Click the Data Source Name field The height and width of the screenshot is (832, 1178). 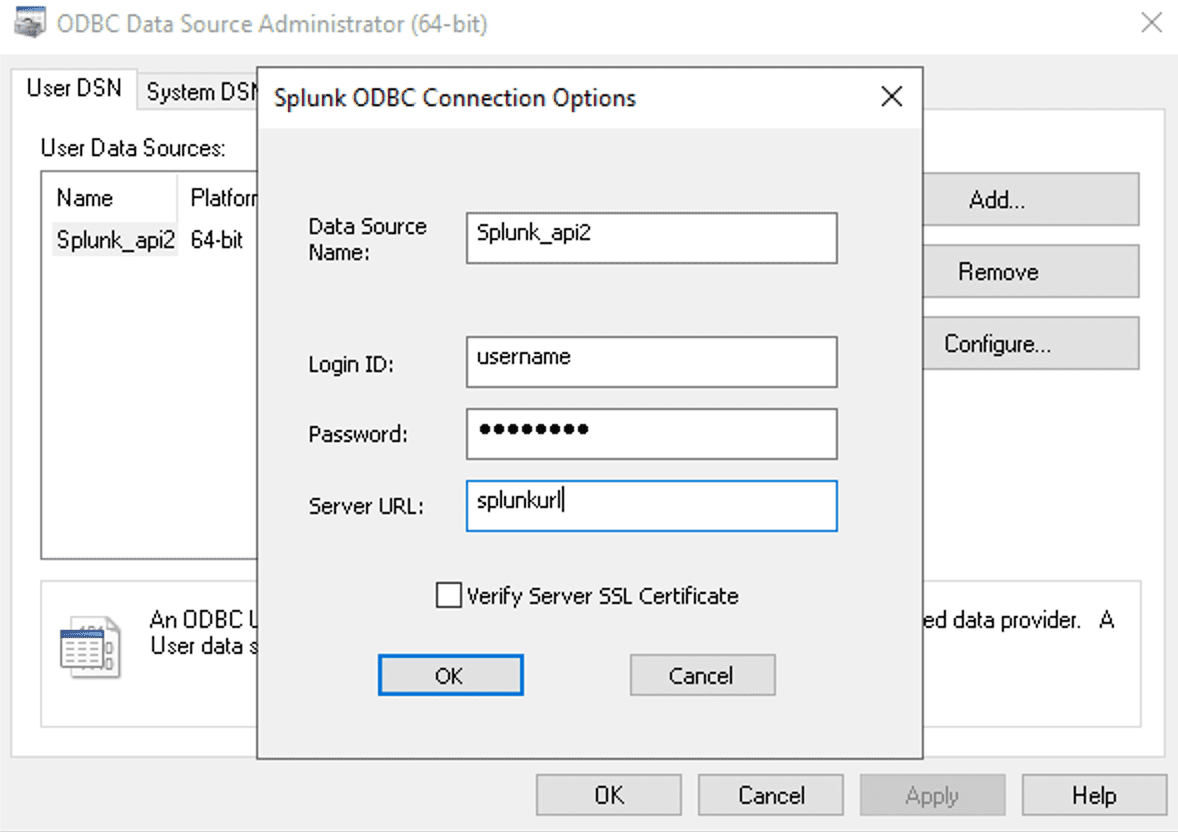[x=651, y=239]
